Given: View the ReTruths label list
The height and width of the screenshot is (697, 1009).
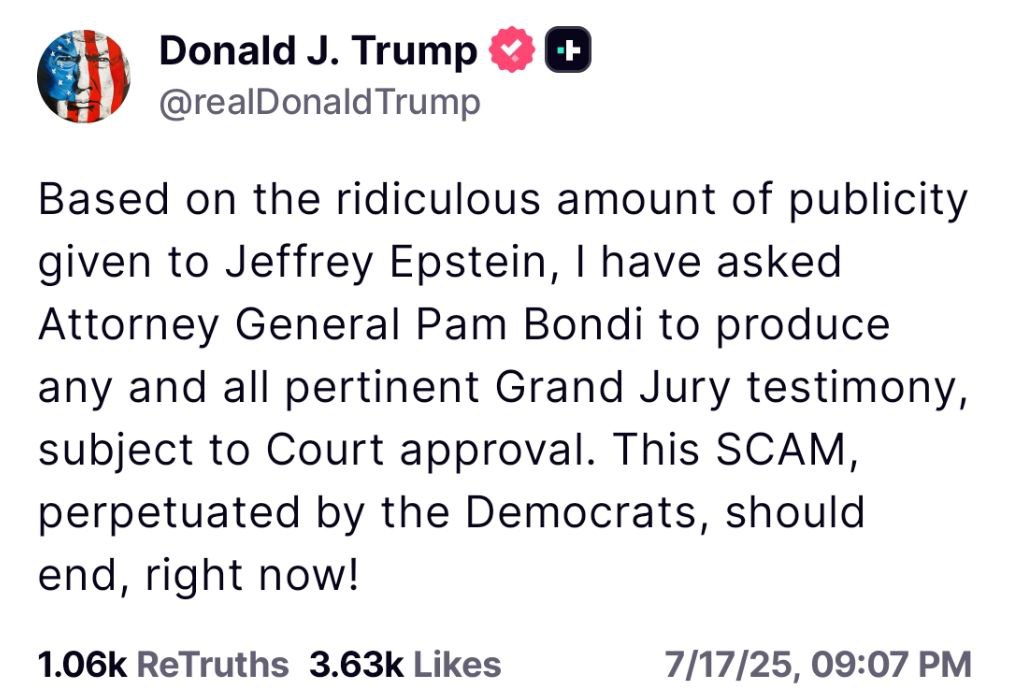Looking at the screenshot, I should point(213,664).
